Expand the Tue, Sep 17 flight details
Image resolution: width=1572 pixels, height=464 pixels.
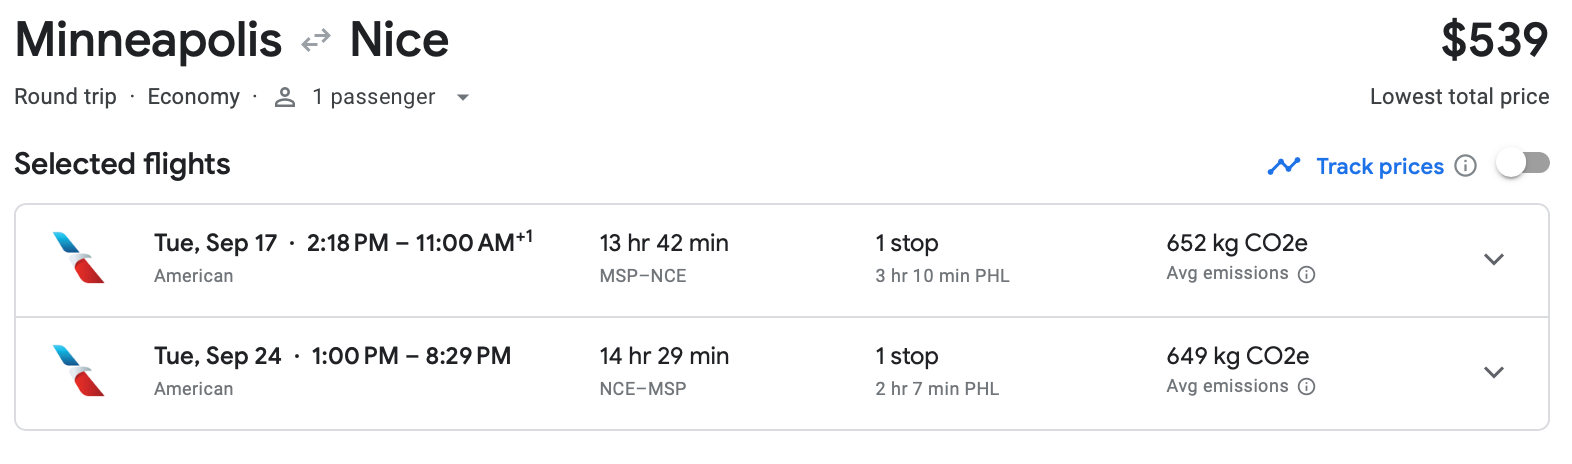[x=1494, y=260]
